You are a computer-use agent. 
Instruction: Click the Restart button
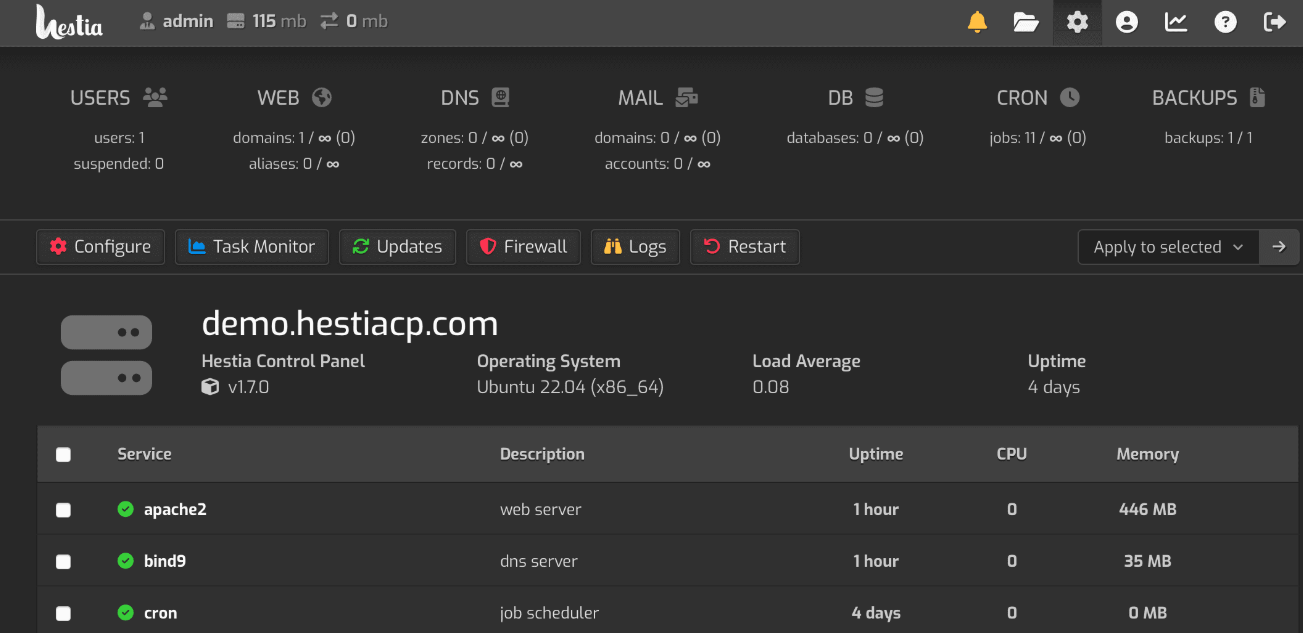(x=745, y=247)
